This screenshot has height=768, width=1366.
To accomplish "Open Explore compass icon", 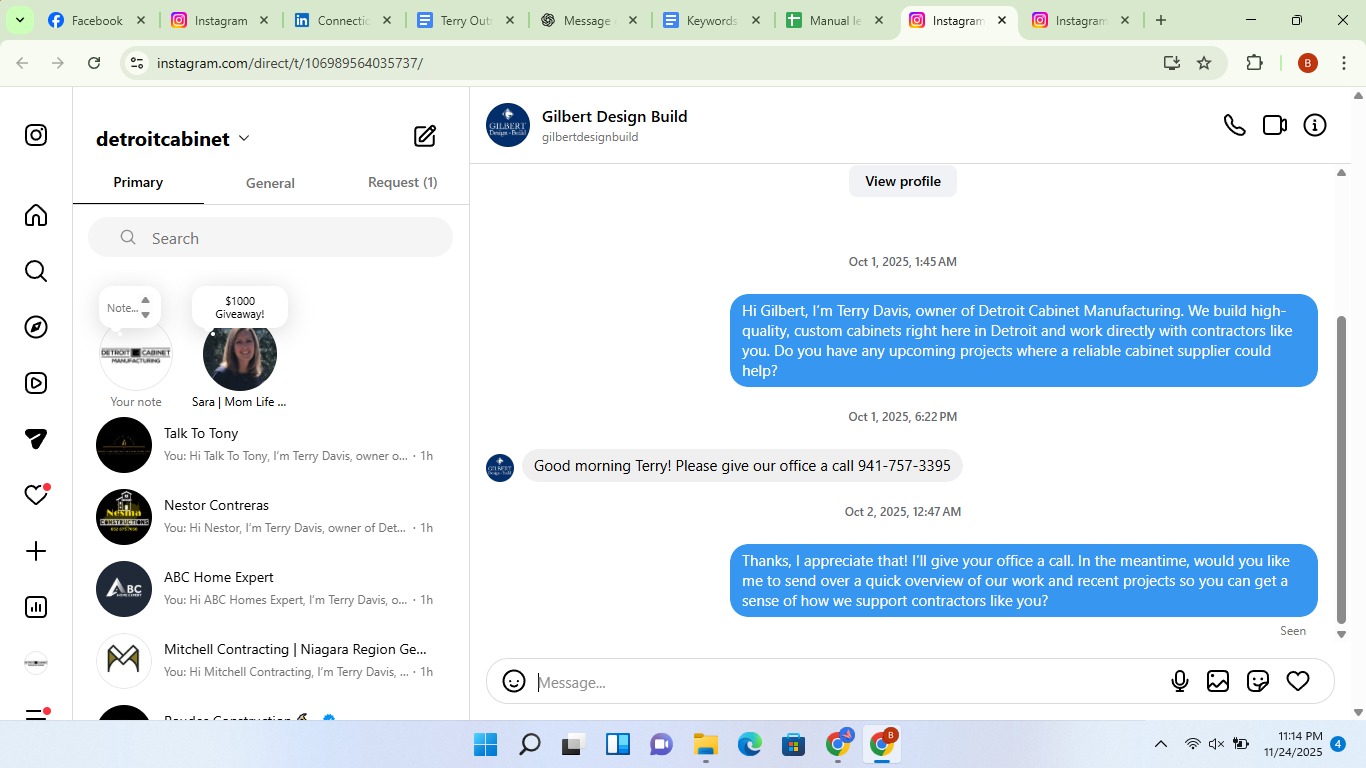I will click(36, 327).
